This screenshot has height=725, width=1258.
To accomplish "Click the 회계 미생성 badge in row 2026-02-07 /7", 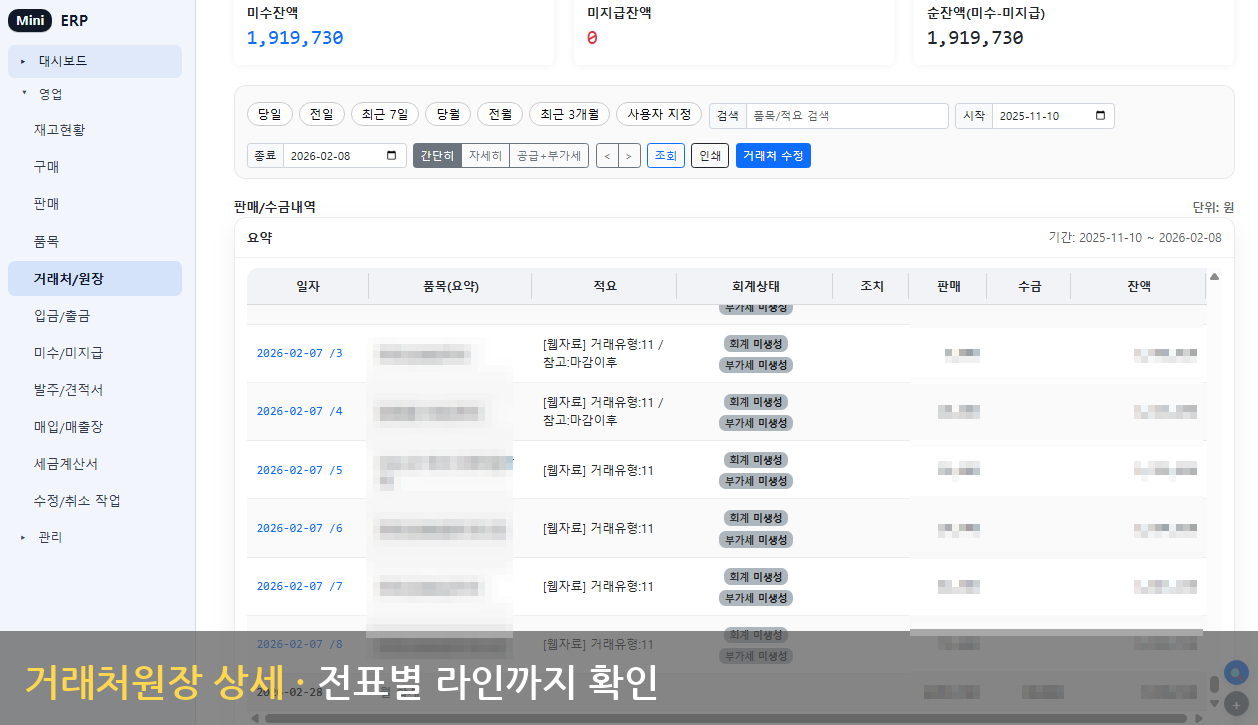I will click(x=755, y=577).
